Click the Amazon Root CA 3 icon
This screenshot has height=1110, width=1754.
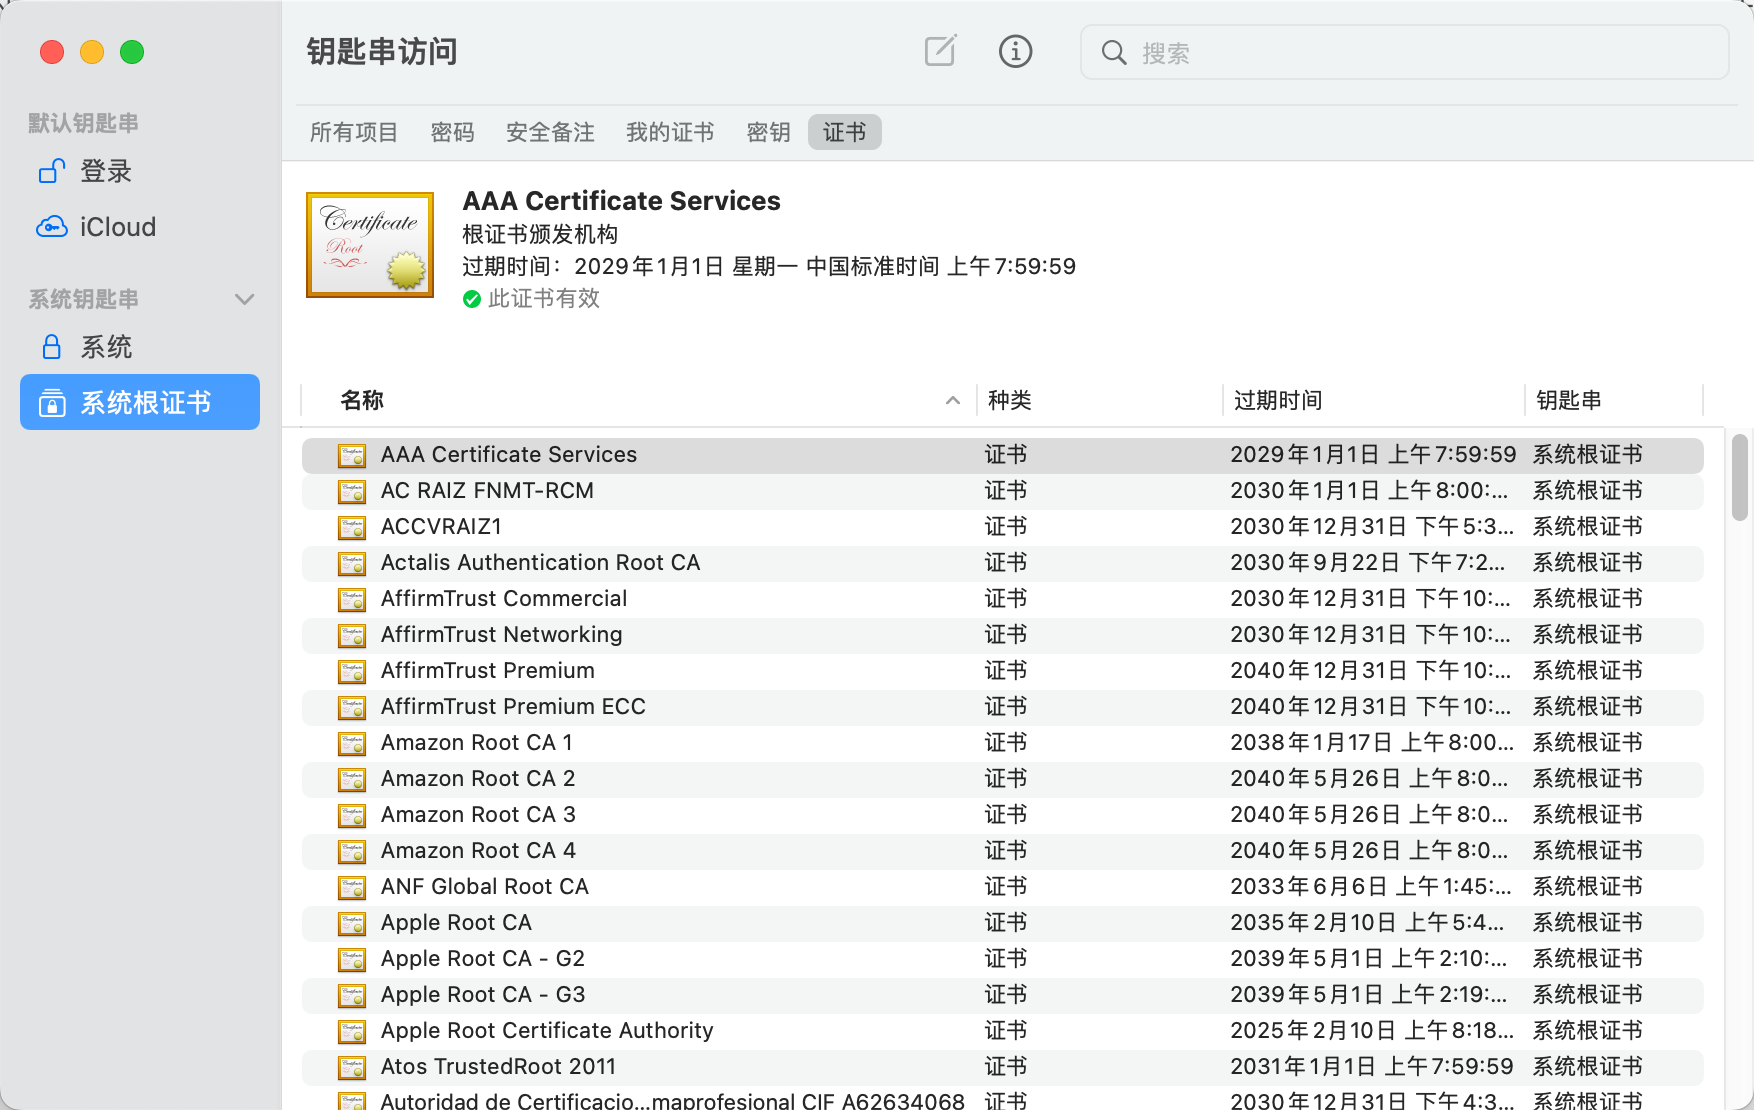click(x=352, y=815)
